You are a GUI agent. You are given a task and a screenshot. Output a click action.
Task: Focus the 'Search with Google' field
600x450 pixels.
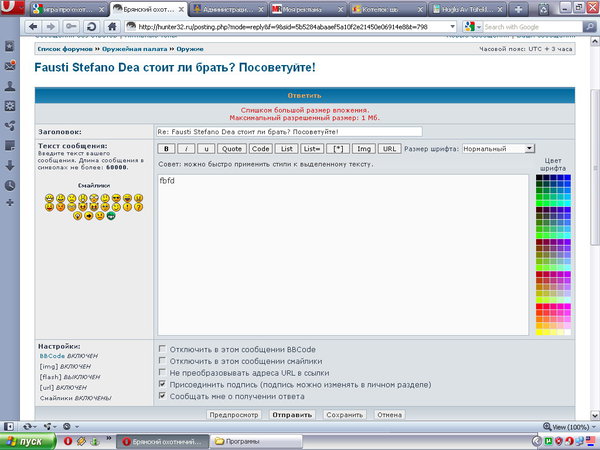tap(533, 27)
